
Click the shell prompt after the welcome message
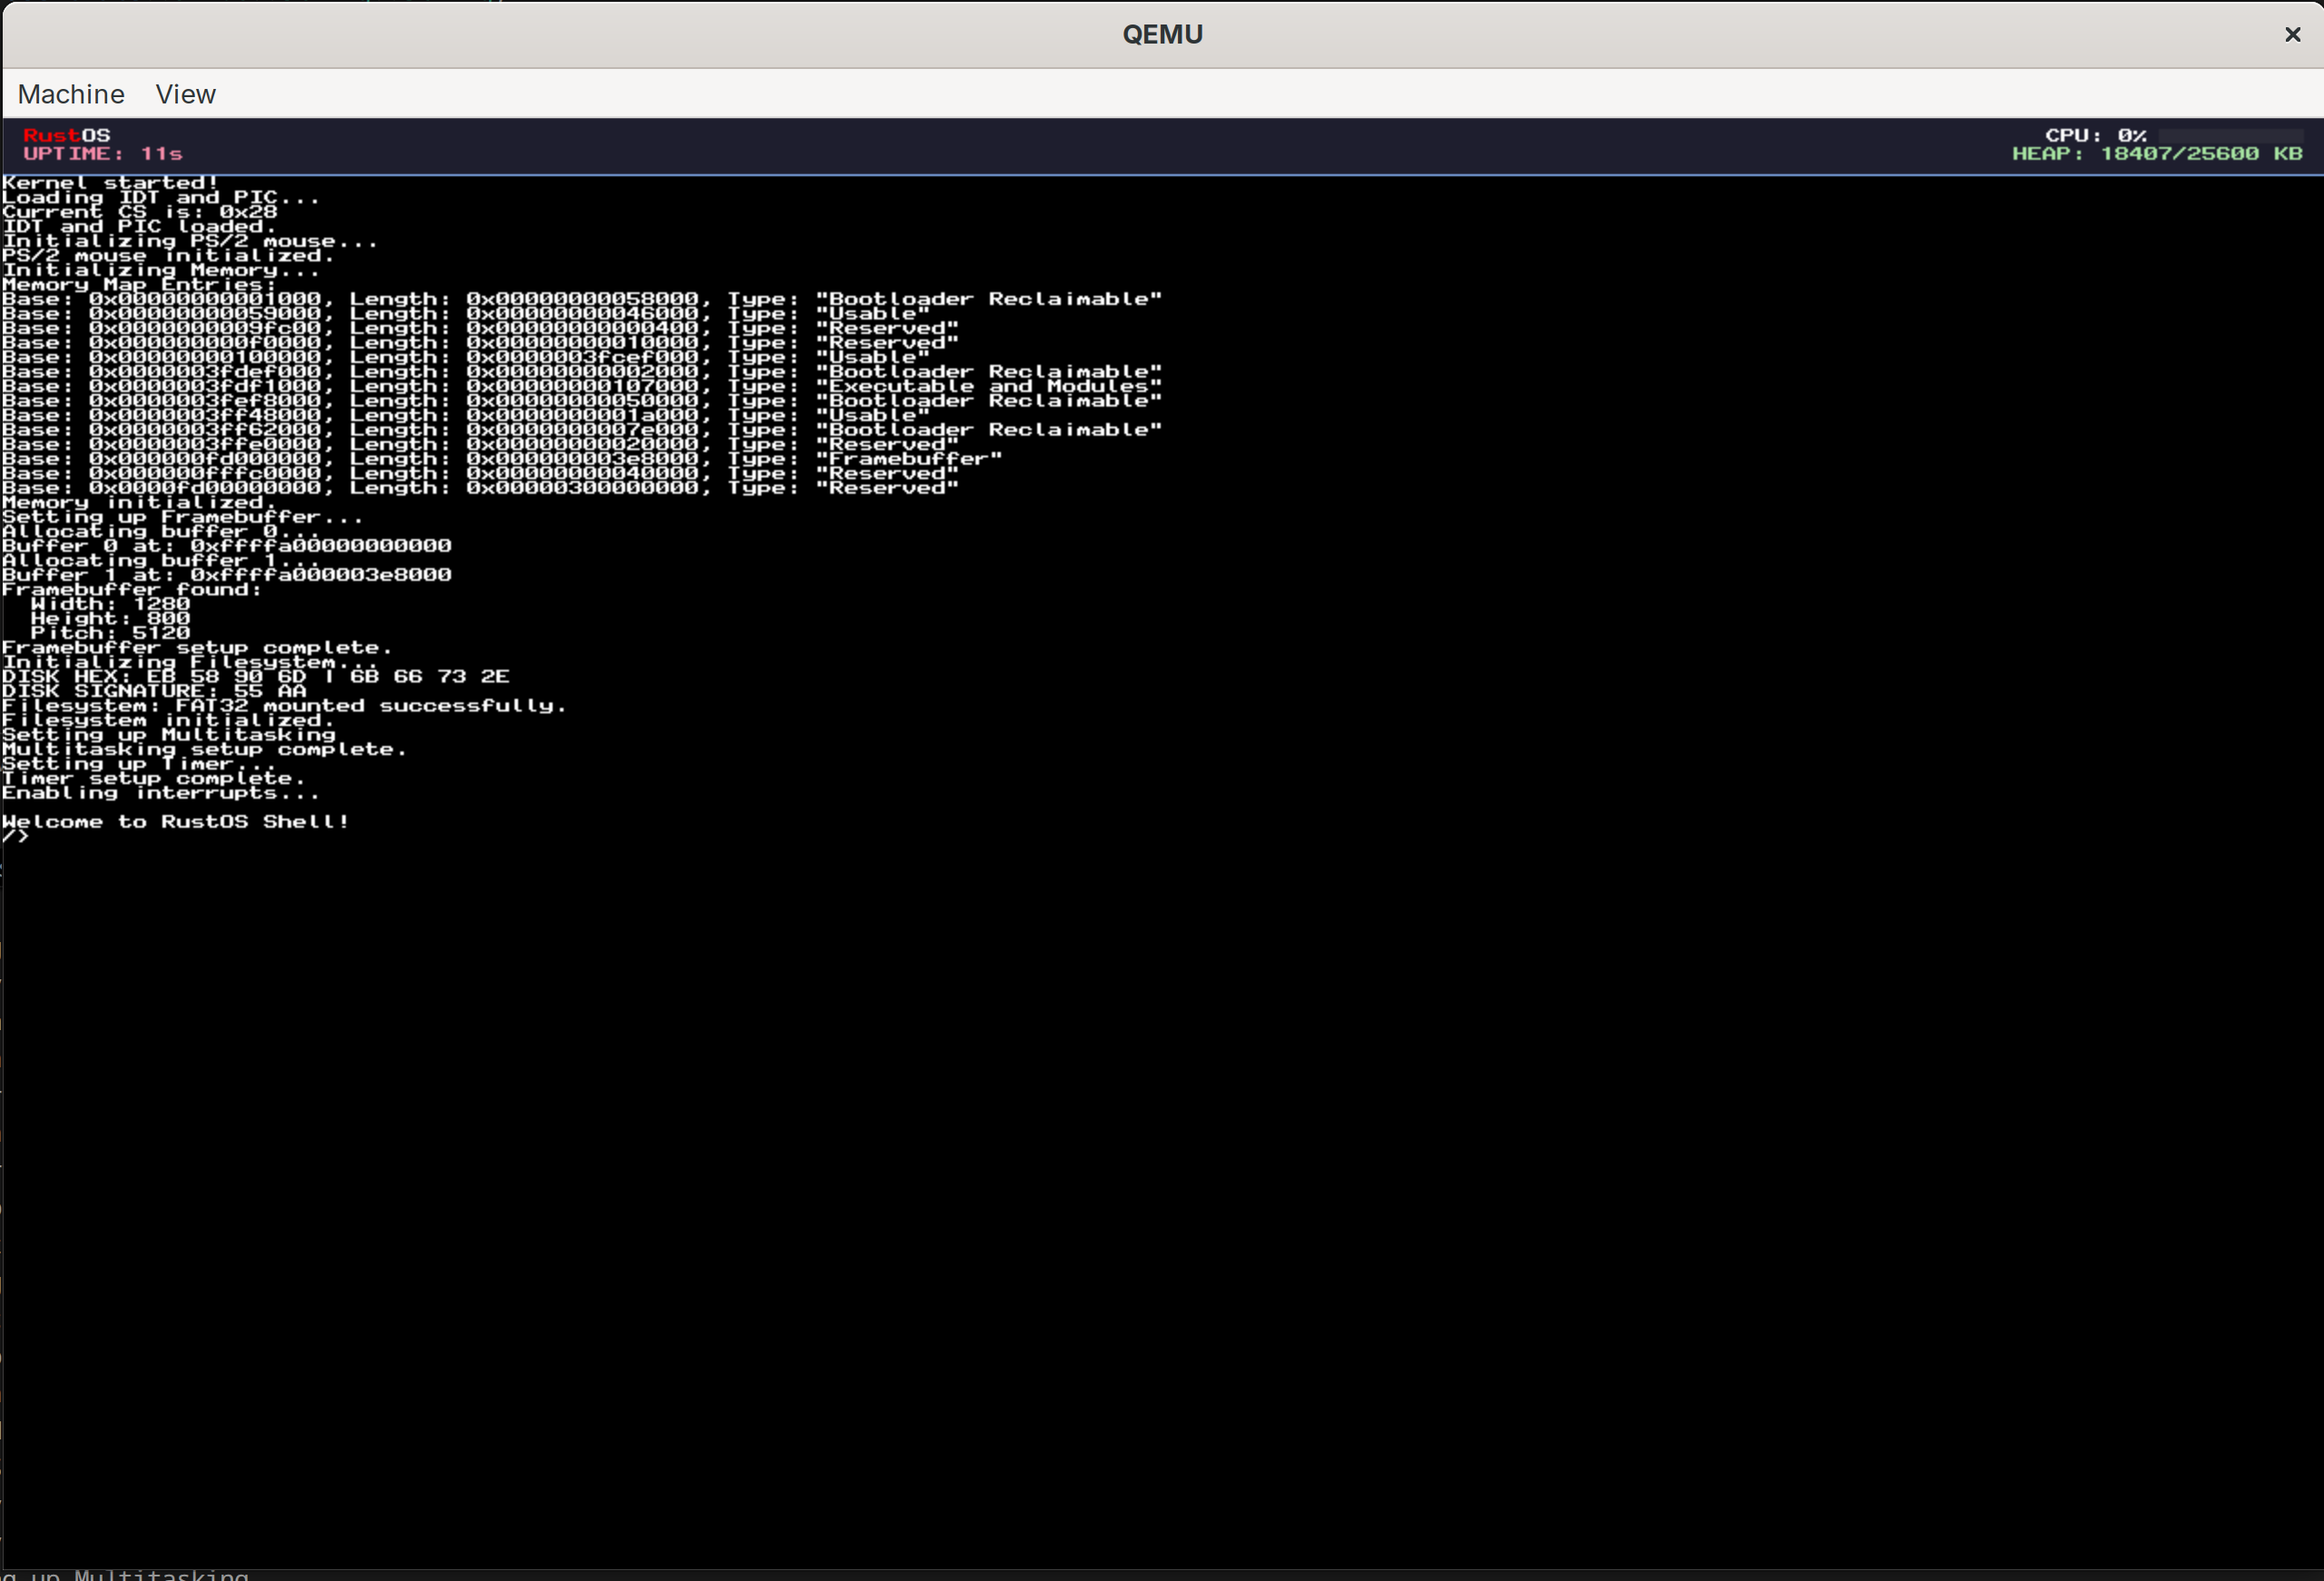tap(16, 838)
